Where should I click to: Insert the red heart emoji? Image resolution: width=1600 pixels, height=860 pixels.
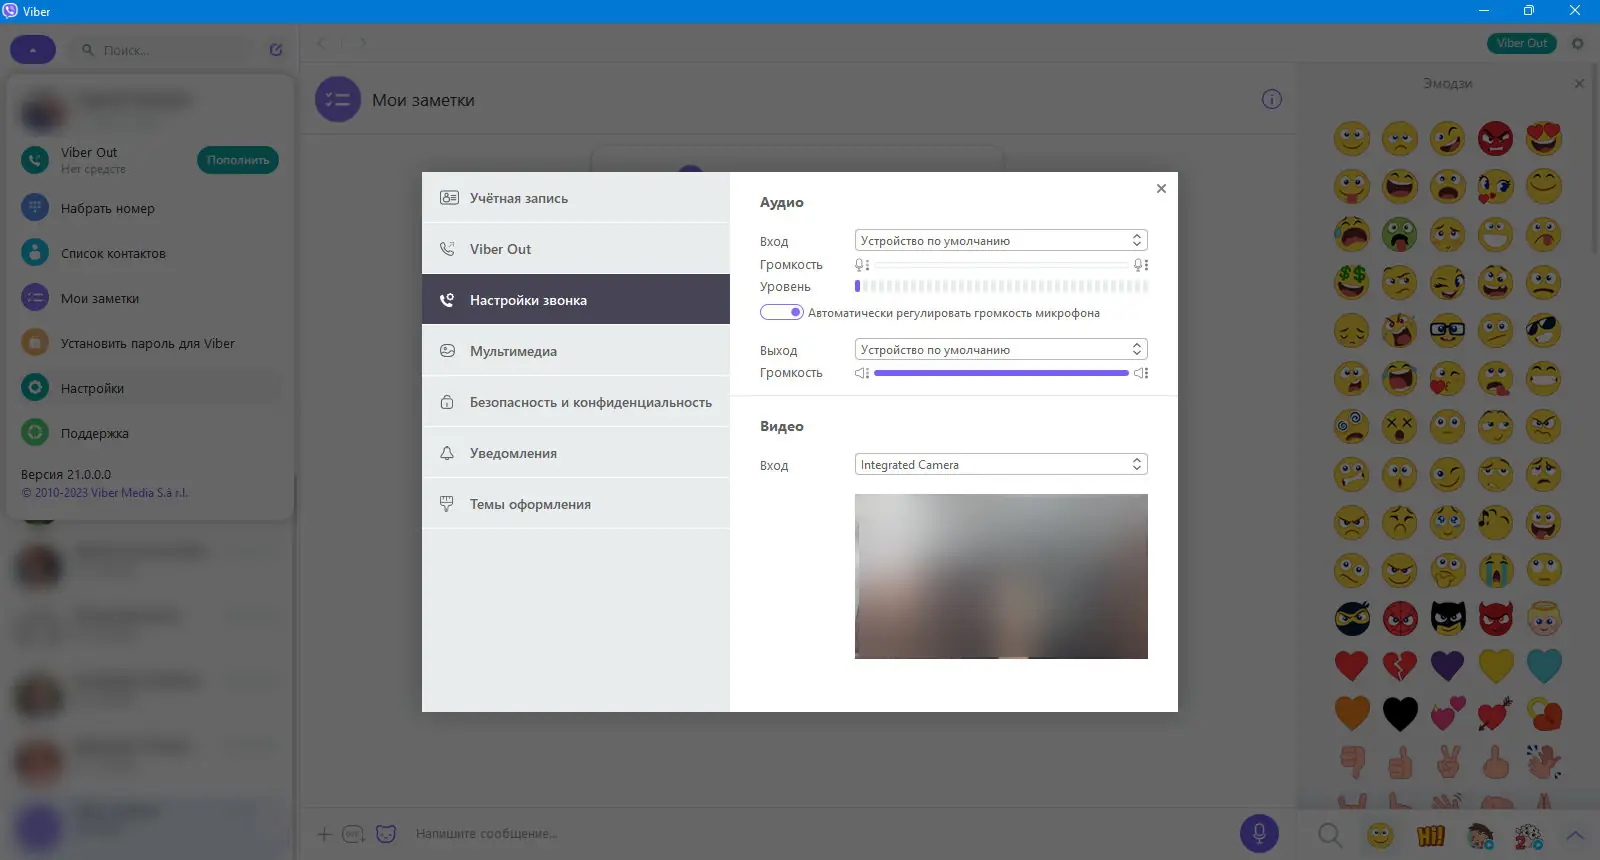tap(1351, 666)
